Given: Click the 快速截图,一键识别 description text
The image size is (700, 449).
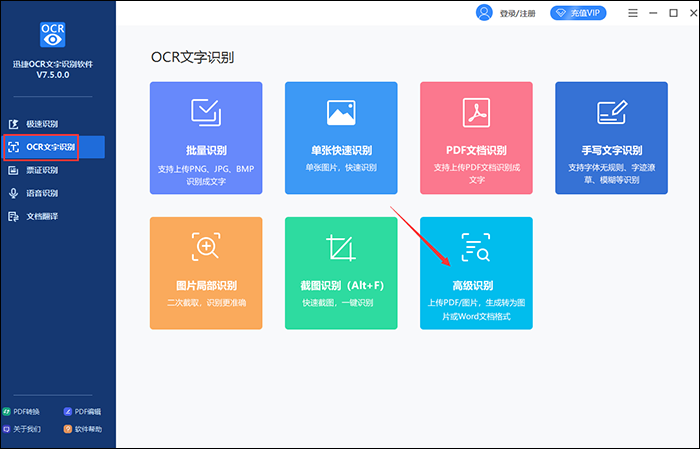Looking at the screenshot, I should [x=338, y=303].
